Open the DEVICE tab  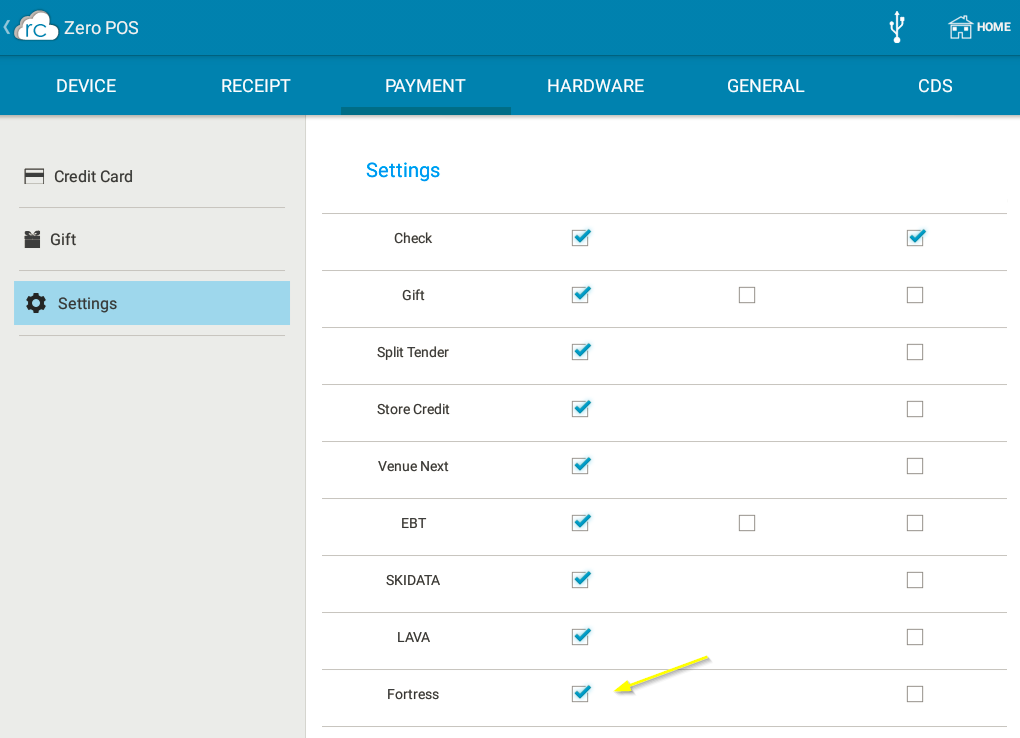click(86, 86)
